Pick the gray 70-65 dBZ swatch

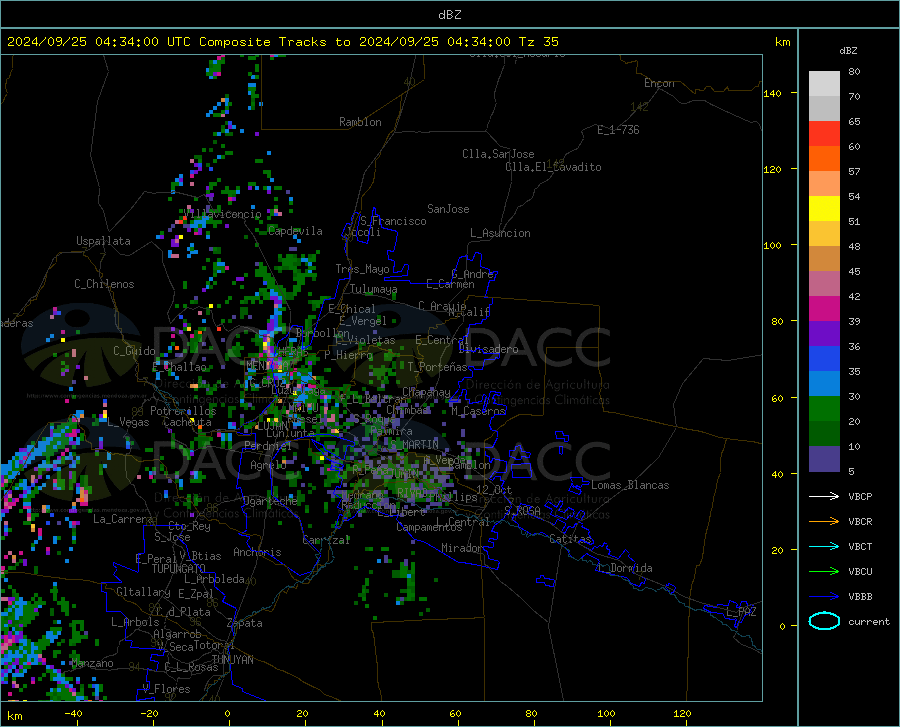pyautogui.click(x=824, y=108)
